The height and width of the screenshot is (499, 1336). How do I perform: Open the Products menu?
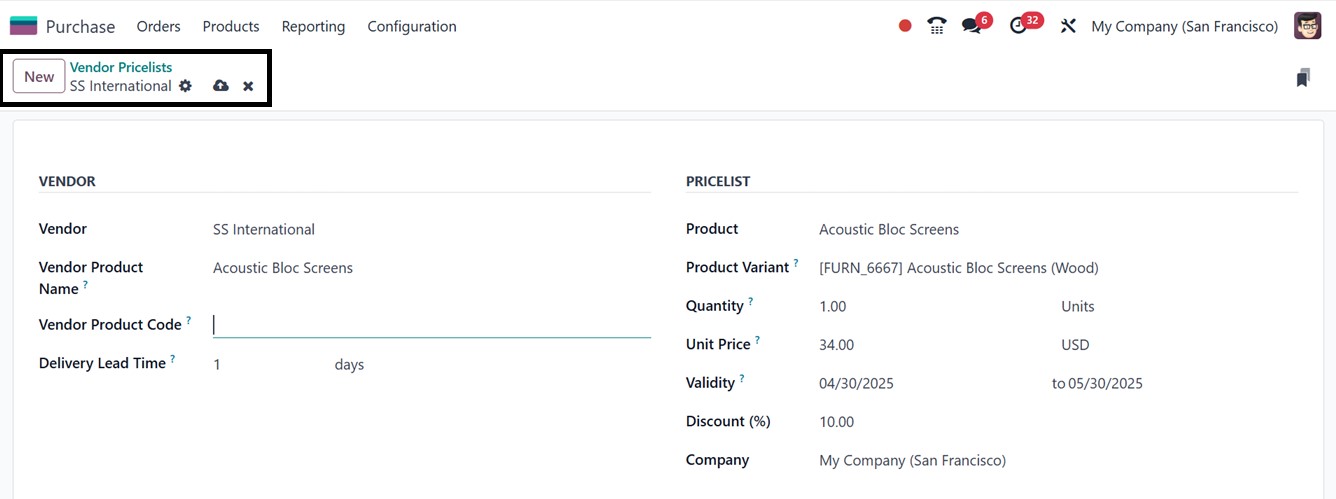pos(231,26)
